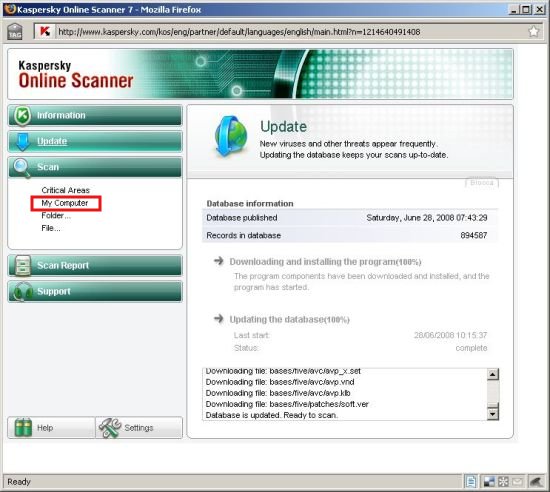Click the status value 'complete'
This screenshot has height=492, width=550.
471,348
